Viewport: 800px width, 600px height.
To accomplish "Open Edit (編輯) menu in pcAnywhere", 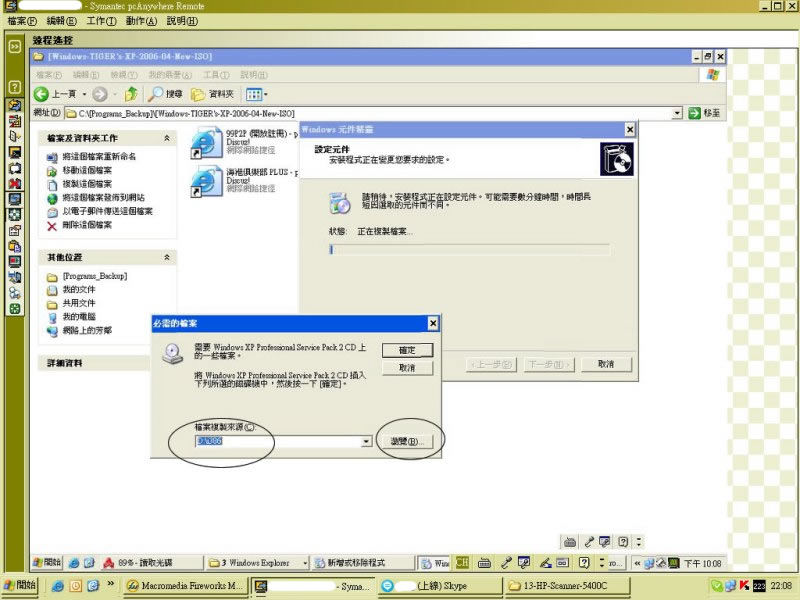I will pos(61,21).
